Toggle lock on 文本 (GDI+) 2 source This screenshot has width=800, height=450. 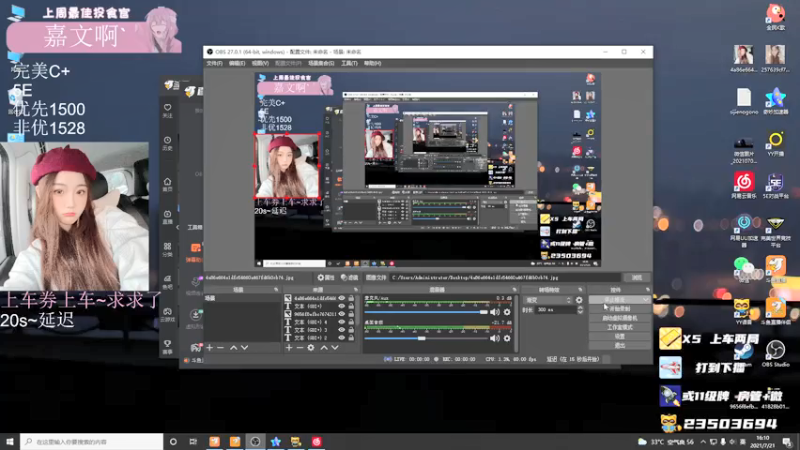click(351, 338)
